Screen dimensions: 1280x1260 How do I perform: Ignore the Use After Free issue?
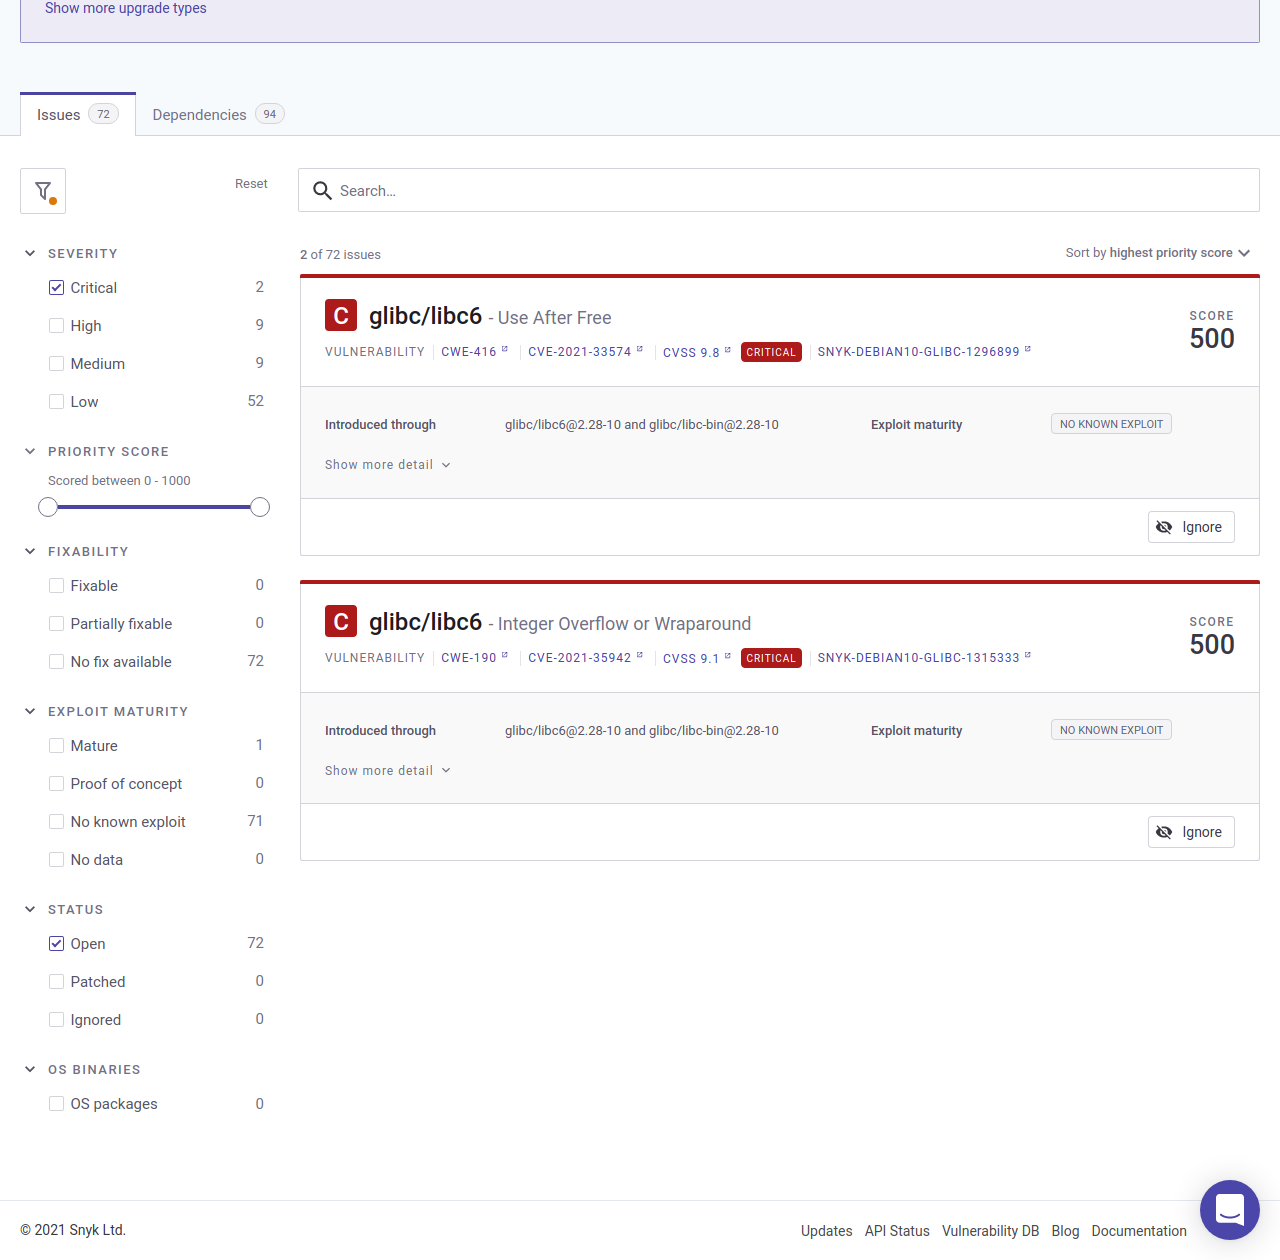click(1191, 527)
